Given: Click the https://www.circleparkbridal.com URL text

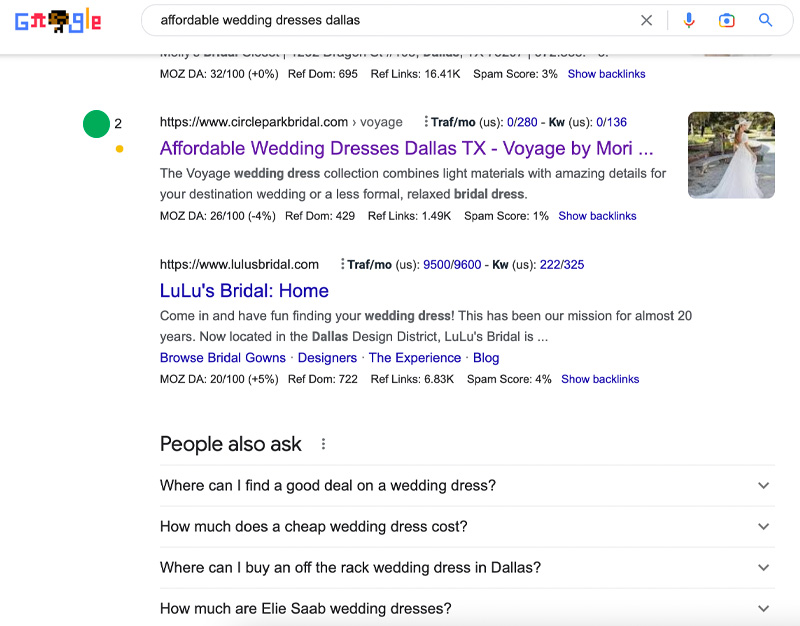Looking at the screenshot, I should pyautogui.click(x=254, y=122).
